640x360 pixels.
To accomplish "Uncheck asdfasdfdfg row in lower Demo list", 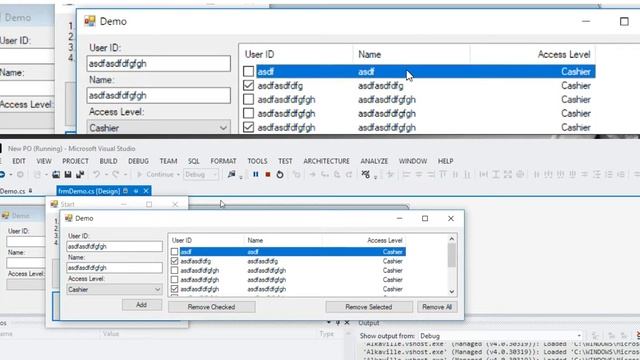I will tap(174, 261).
